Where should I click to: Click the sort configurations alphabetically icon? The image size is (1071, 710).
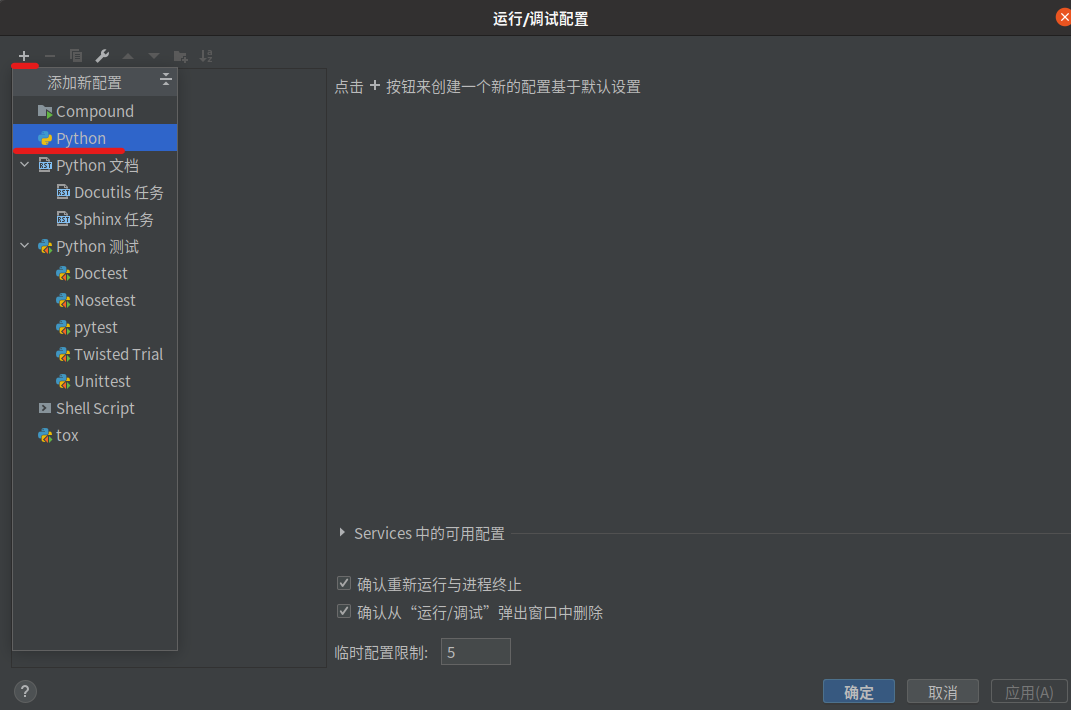coord(207,56)
